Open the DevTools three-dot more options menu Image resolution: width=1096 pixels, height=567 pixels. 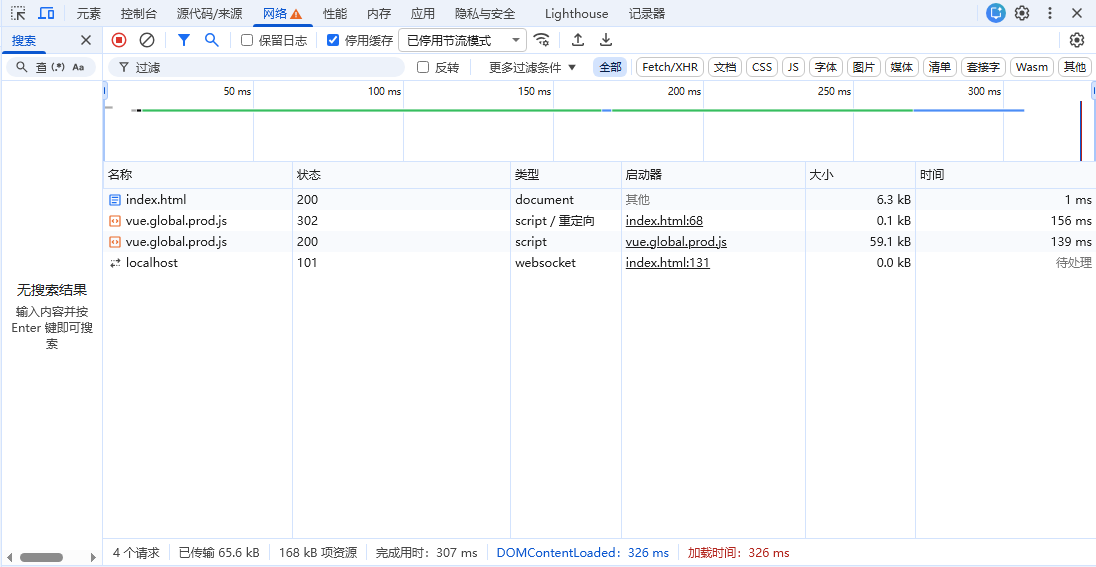click(1050, 13)
